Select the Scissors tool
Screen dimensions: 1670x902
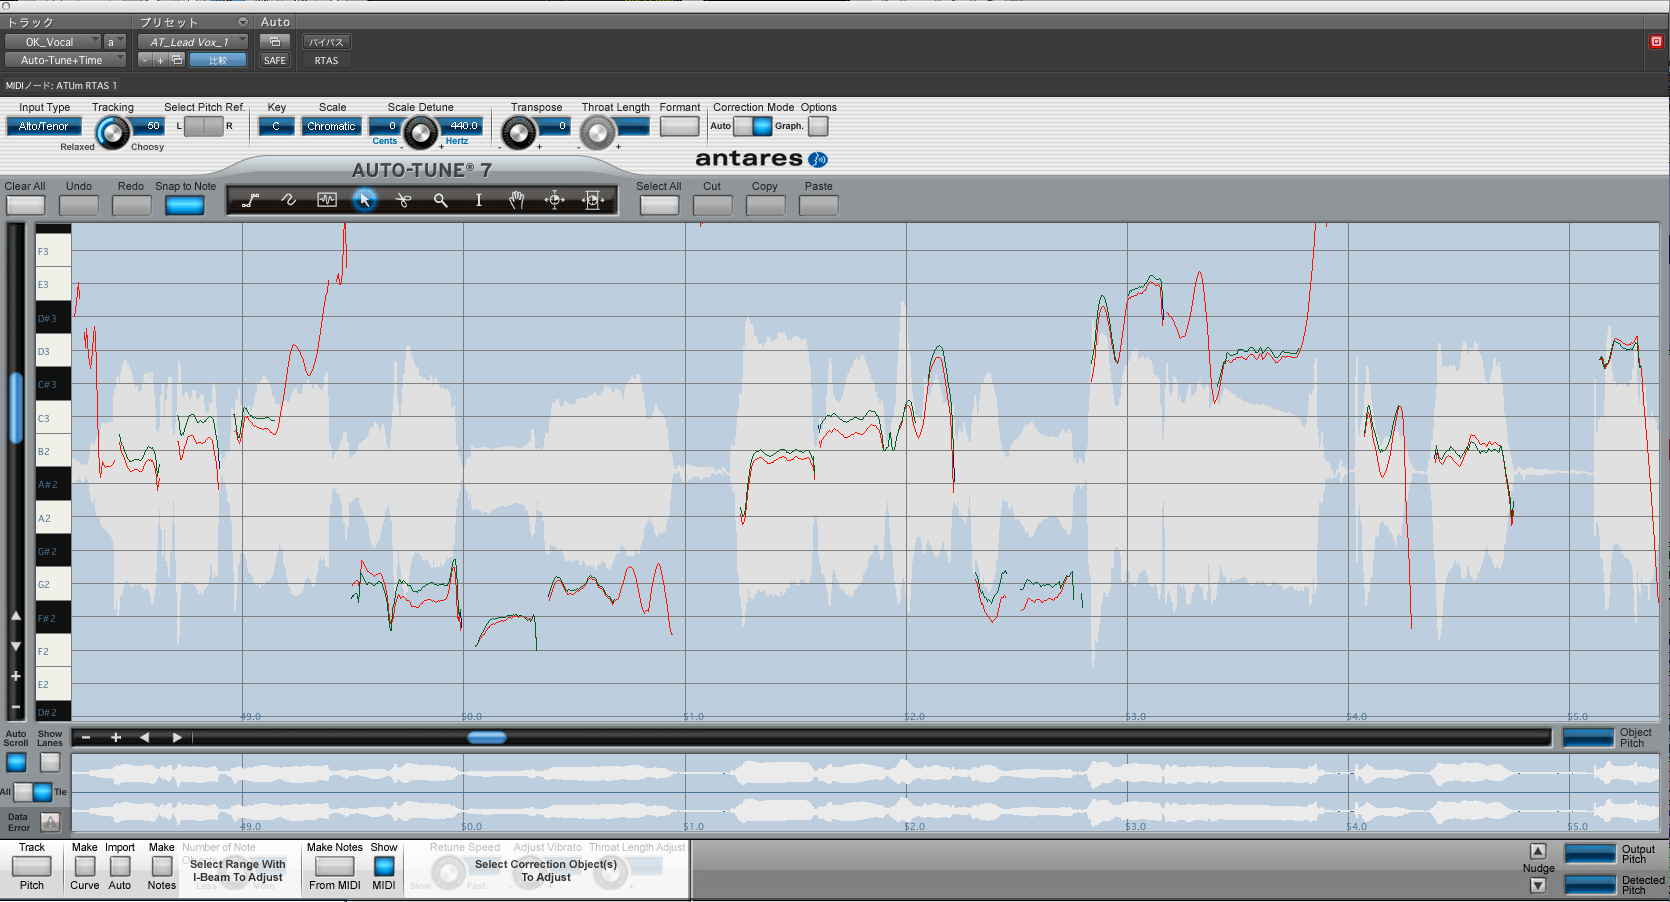coord(403,200)
